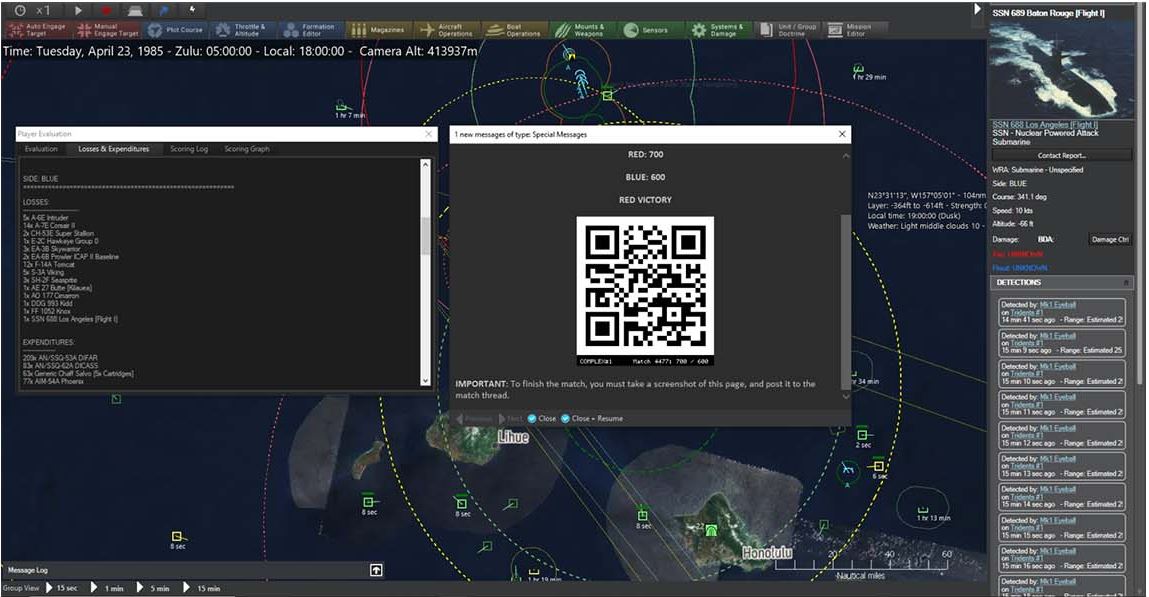Click the Previous message button
1149x597 pixels.
pyautogui.click(x=474, y=418)
